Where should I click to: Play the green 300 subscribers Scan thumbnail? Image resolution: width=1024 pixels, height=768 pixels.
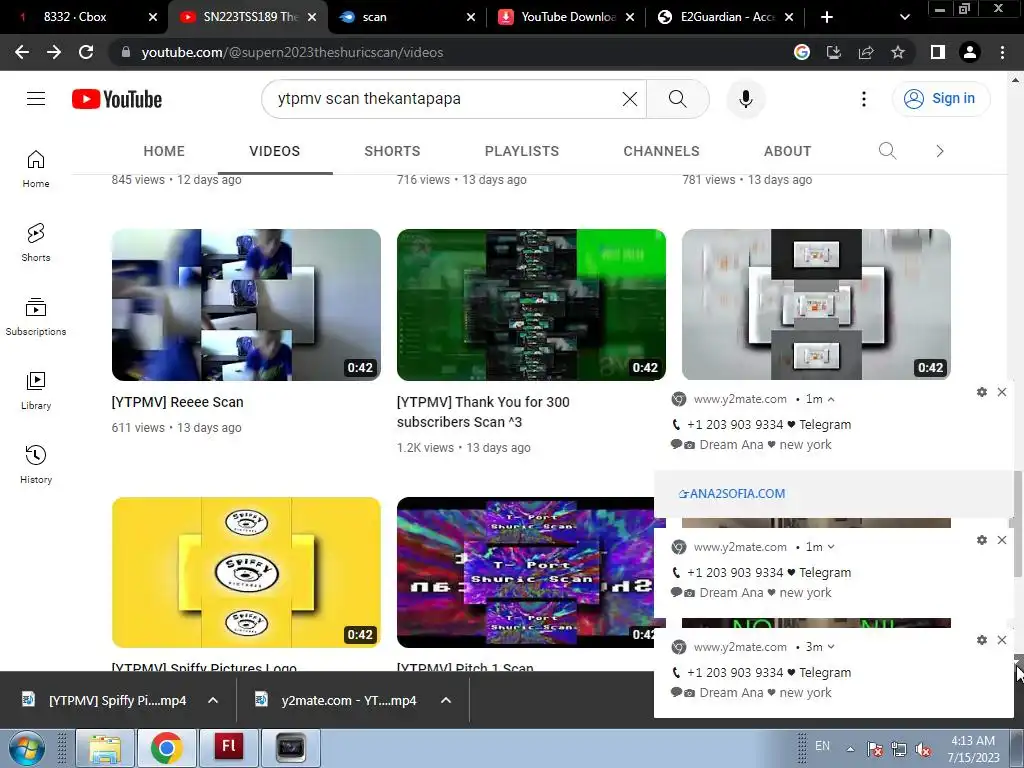[532, 305]
